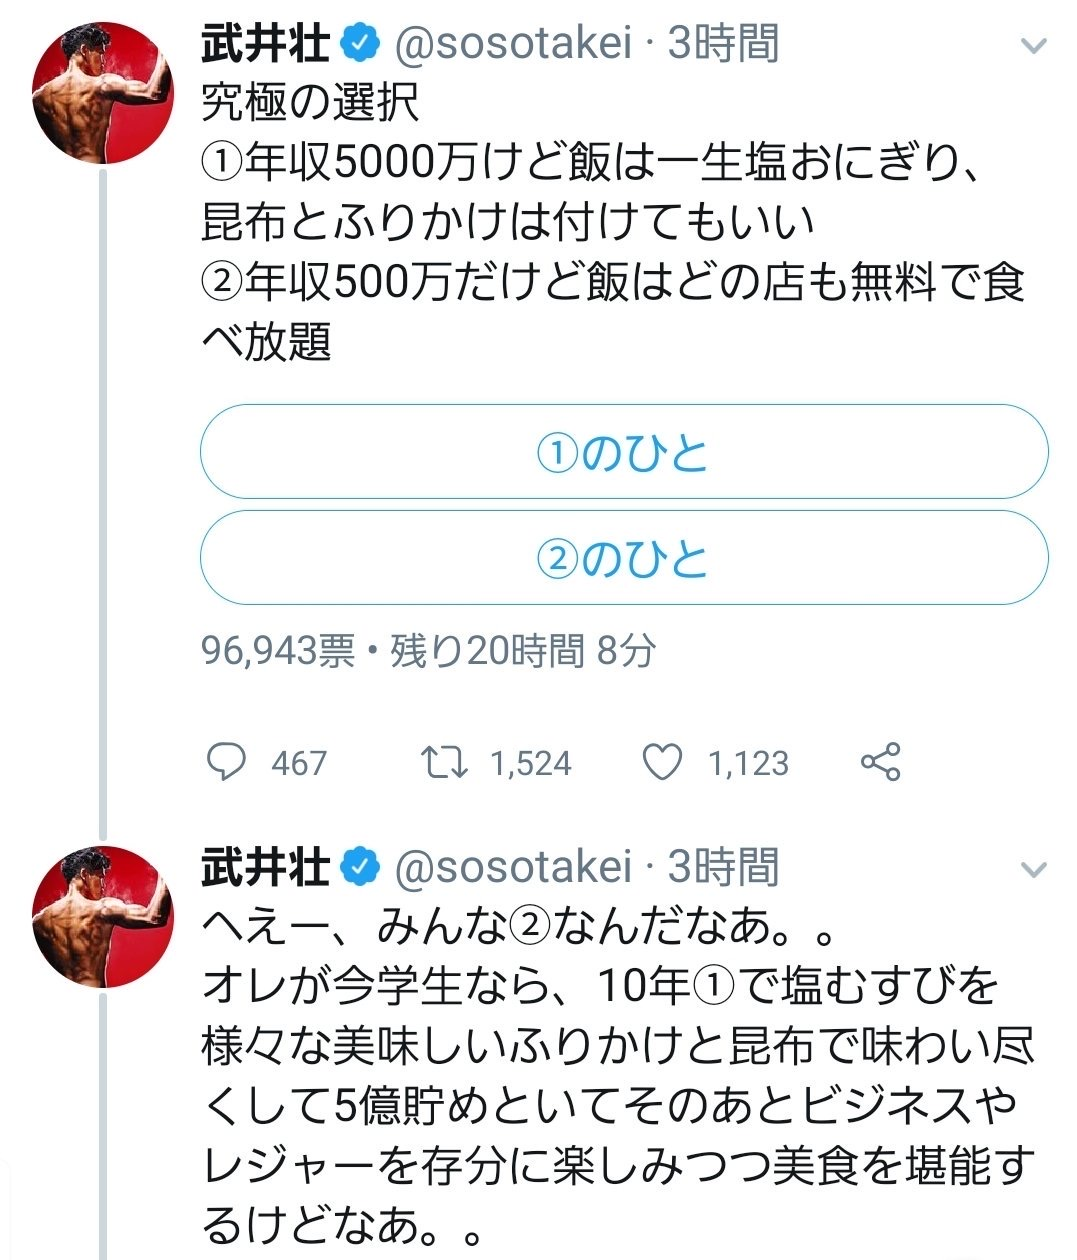Tap verified badge on first tweet
This screenshot has width=1077, height=1260.
click(x=360, y=44)
